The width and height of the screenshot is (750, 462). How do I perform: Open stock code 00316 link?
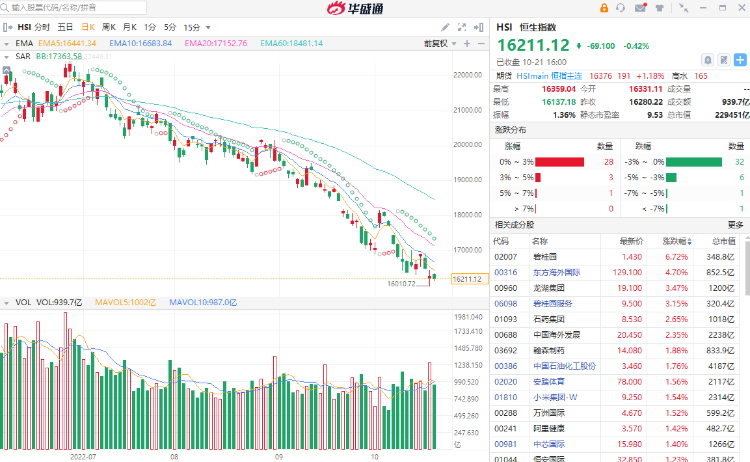click(506, 273)
